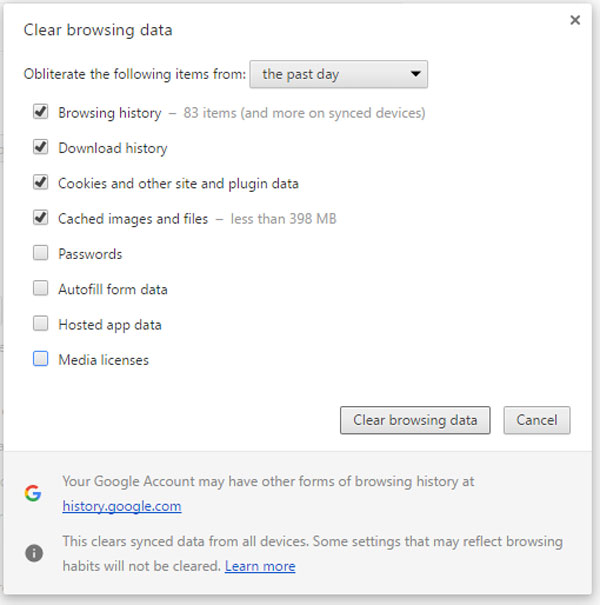Select the Autofill form data label
Screen dimensions: 600x605
coord(113,289)
